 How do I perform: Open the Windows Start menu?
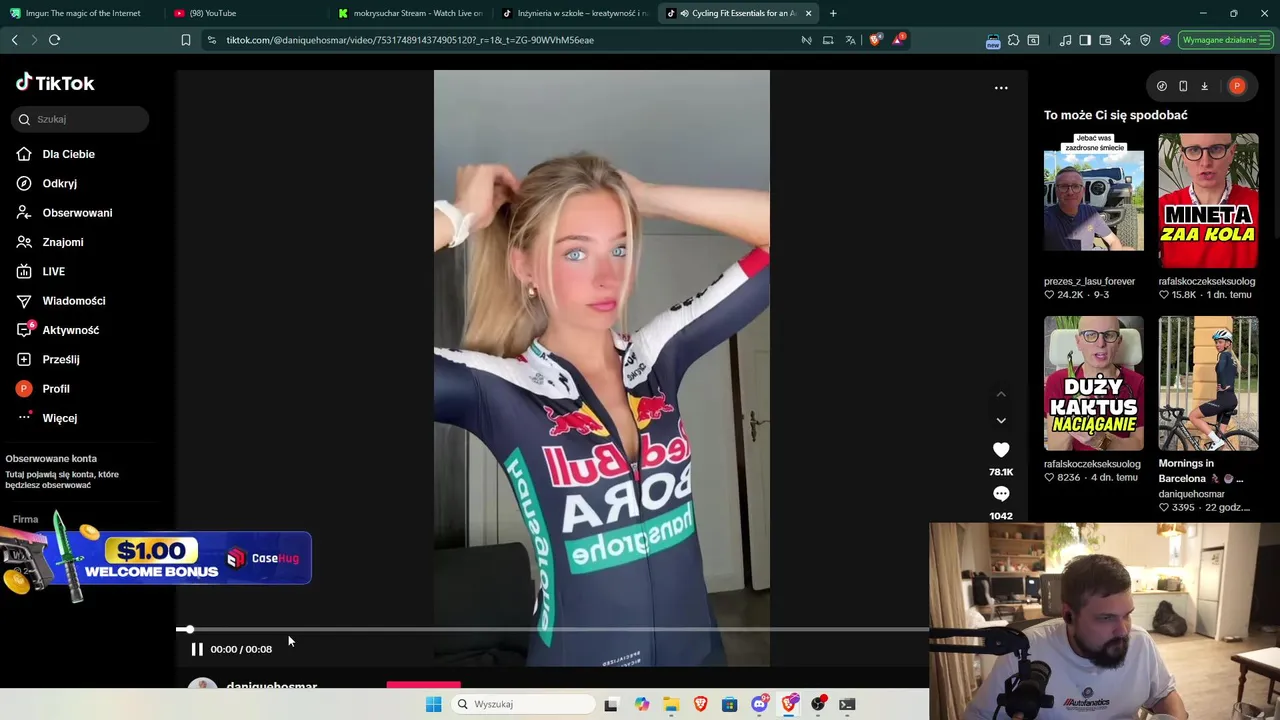(433, 704)
